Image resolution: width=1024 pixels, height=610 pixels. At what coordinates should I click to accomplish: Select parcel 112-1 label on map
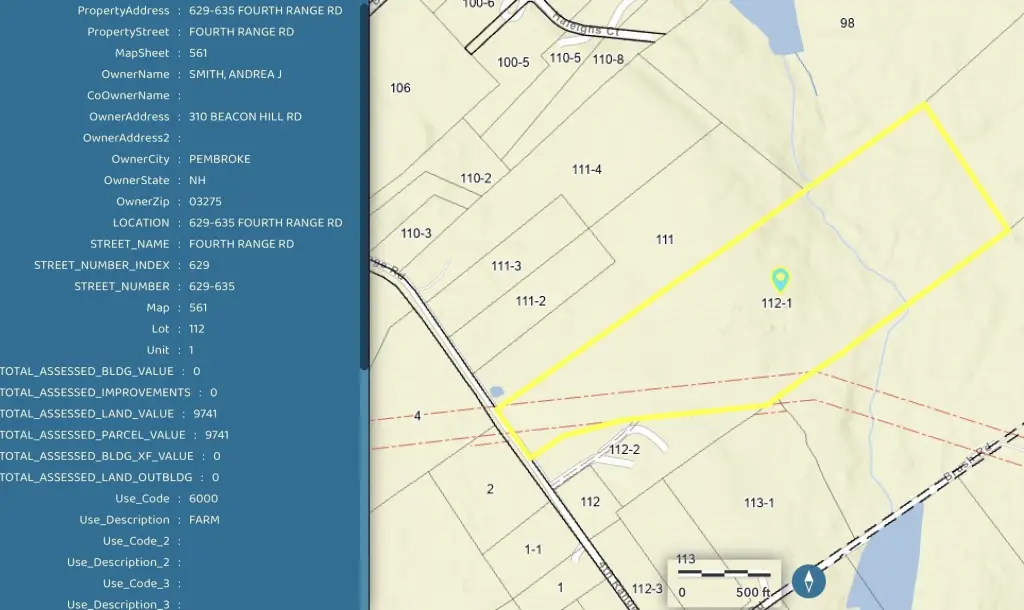[x=776, y=303]
